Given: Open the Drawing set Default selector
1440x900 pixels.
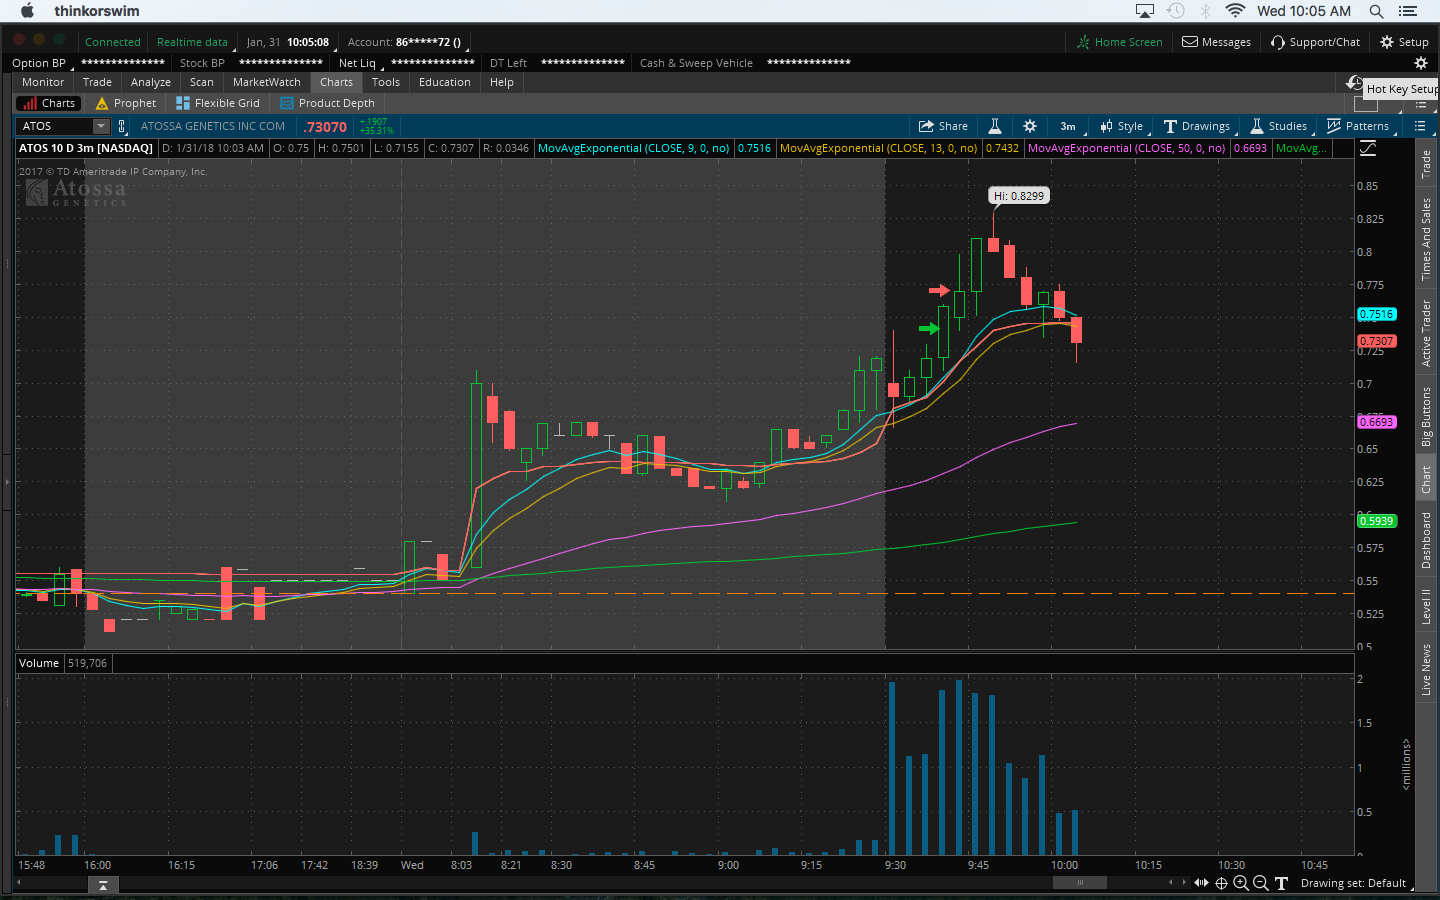Looking at the screenshot, I should pyautogui.click(x=1355, y=883).
